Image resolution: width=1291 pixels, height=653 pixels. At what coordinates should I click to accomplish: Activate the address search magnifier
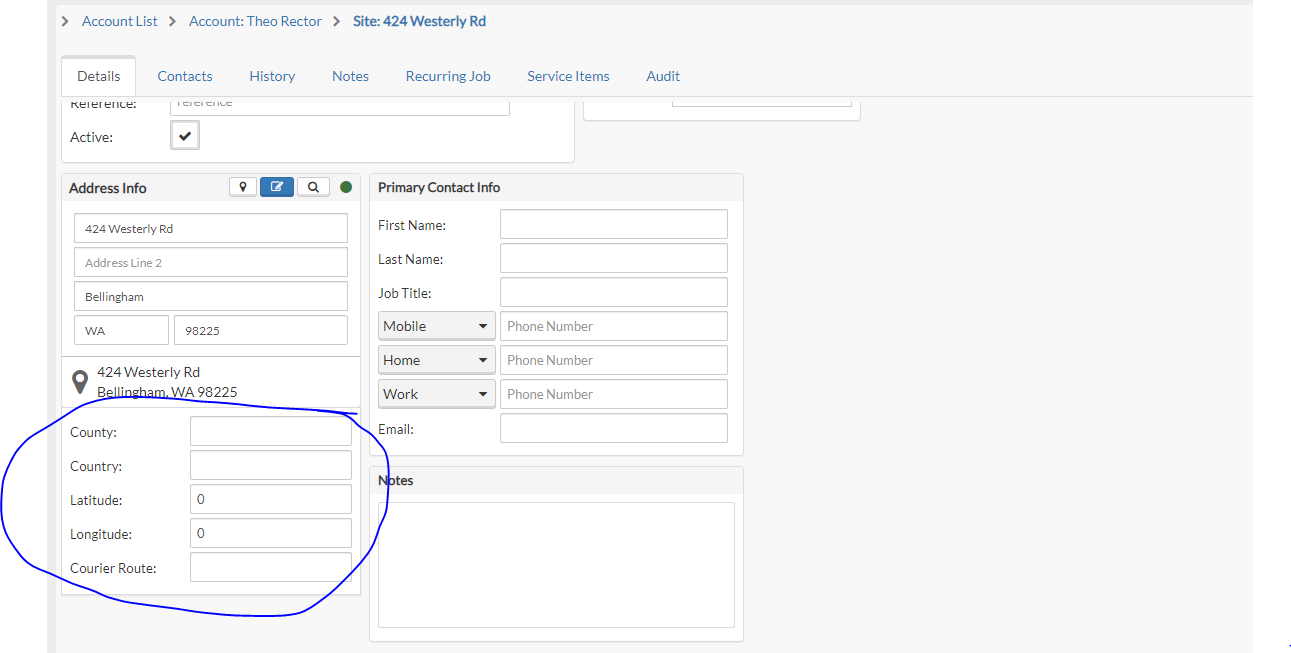(x=313, y=186)
